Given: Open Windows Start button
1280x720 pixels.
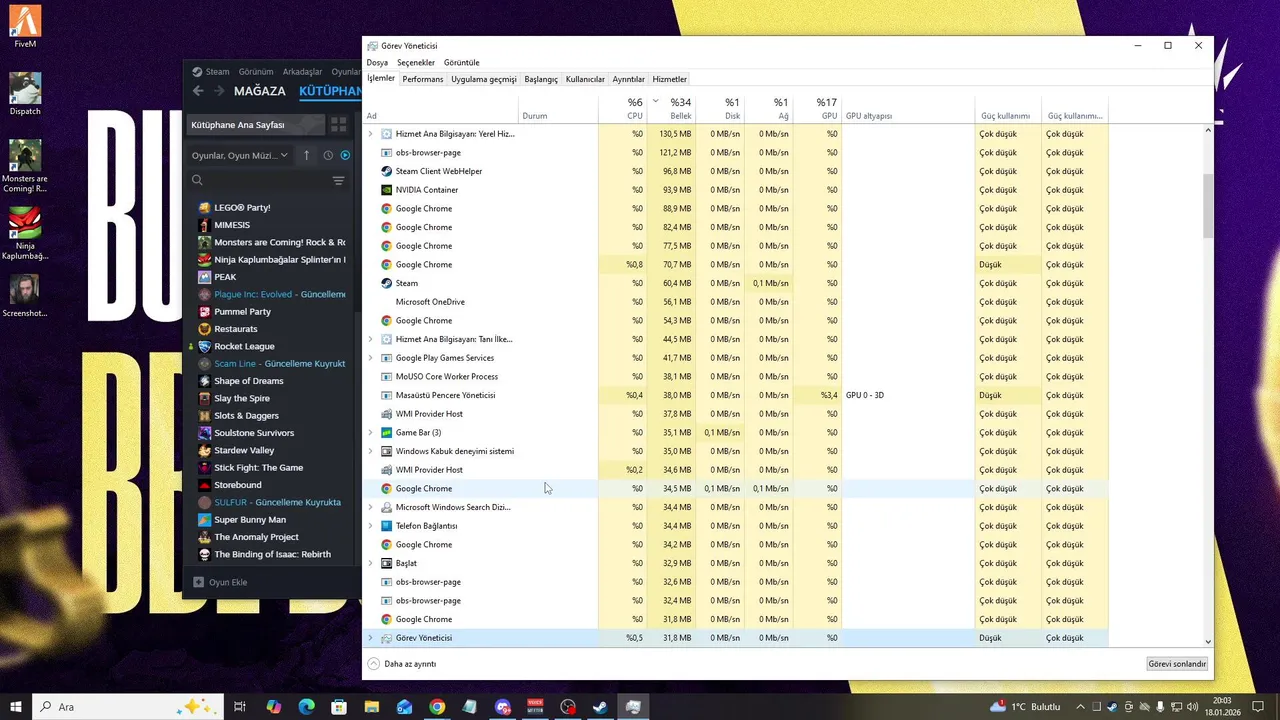Looking at the screenshot, I should (16, 707).
